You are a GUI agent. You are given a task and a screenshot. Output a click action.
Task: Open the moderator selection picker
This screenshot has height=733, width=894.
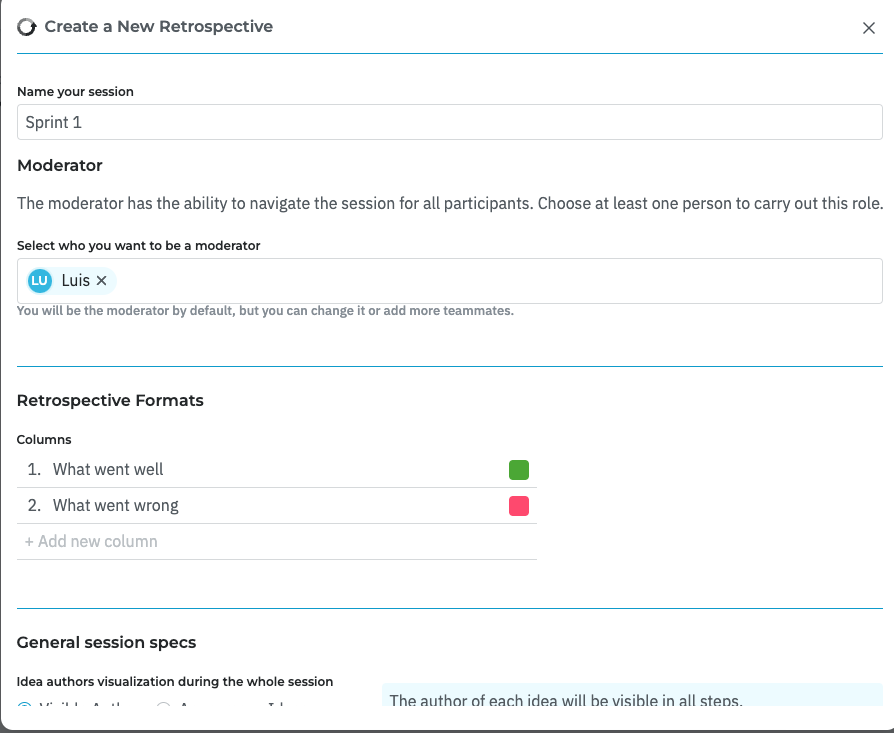[x=450, y=281]
